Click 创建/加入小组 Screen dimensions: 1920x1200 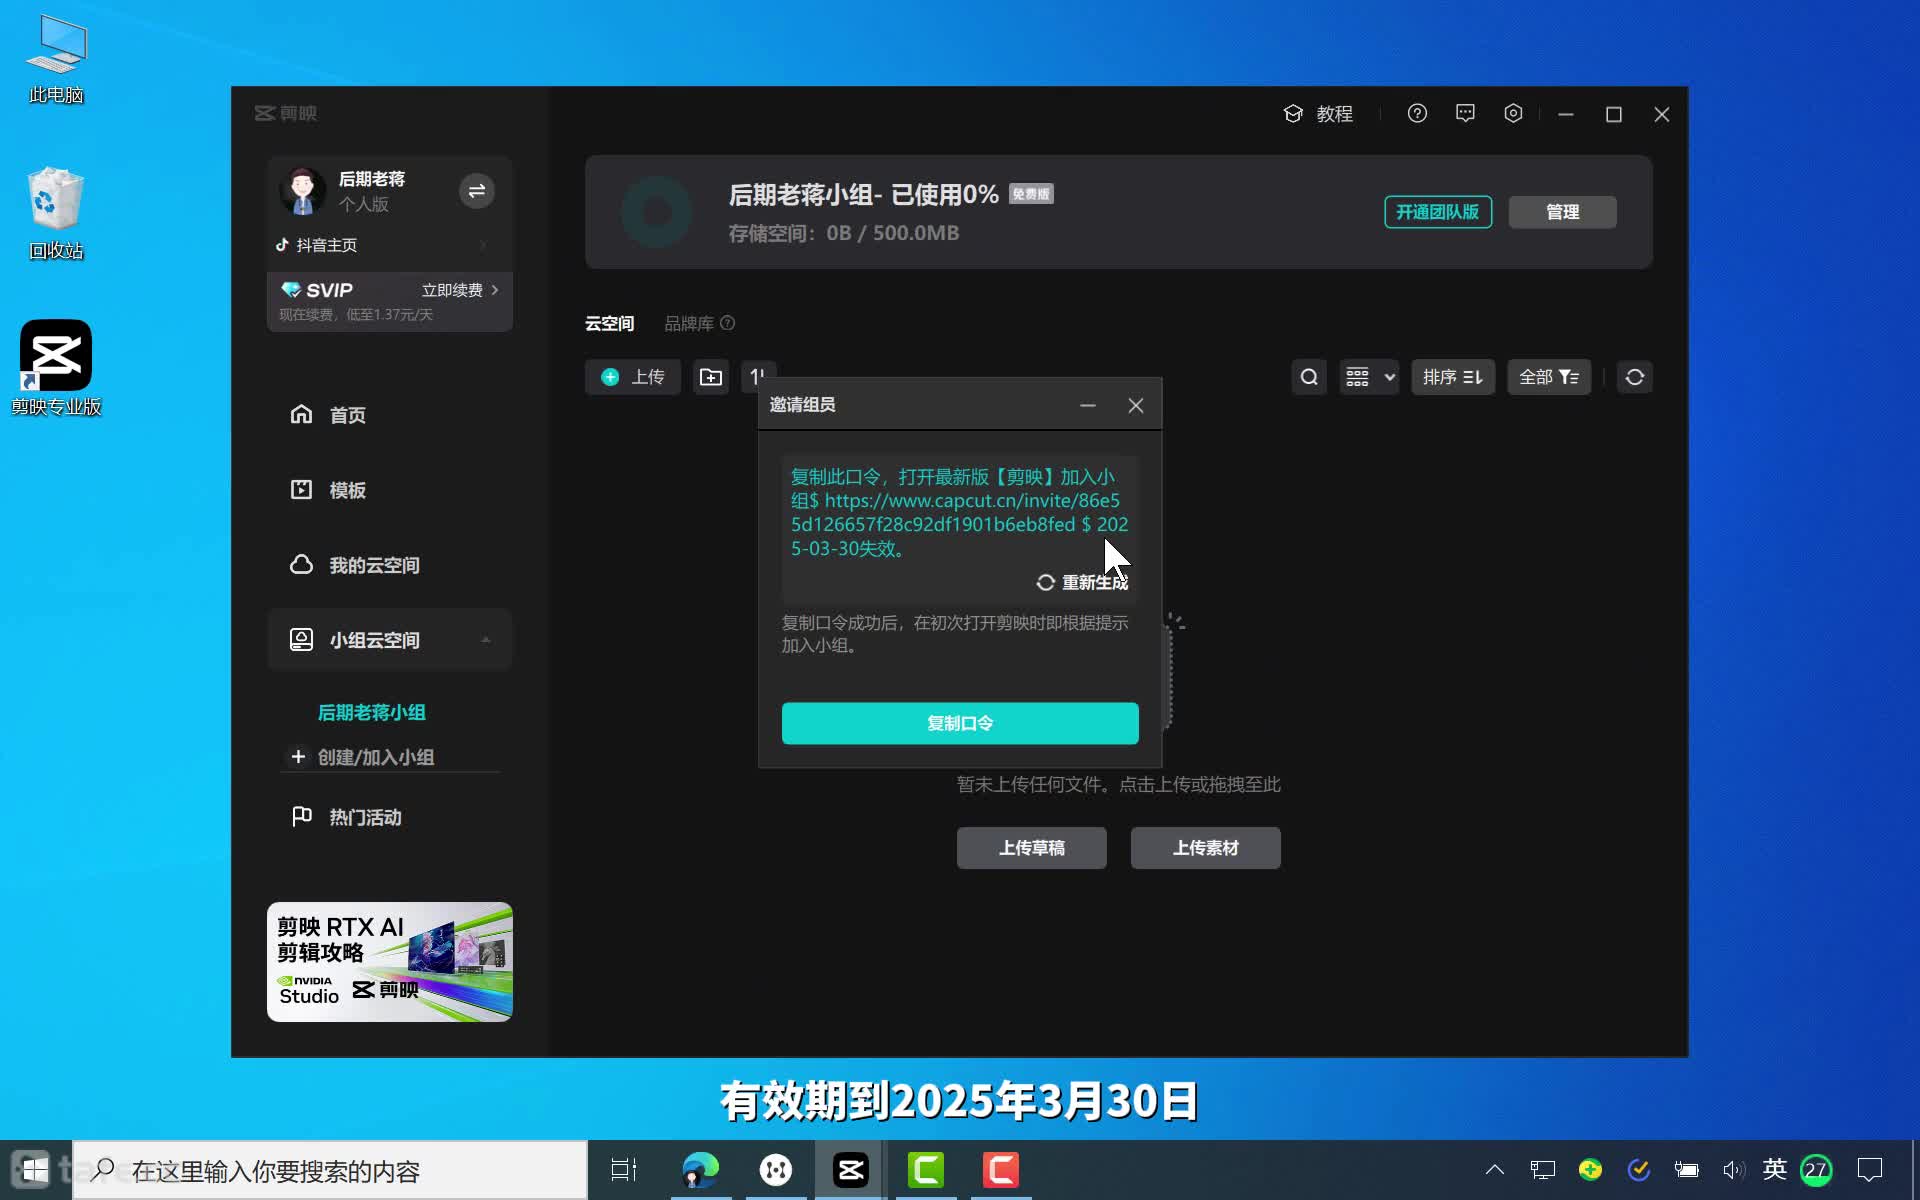pyautogui.click(x=363, y=757)
